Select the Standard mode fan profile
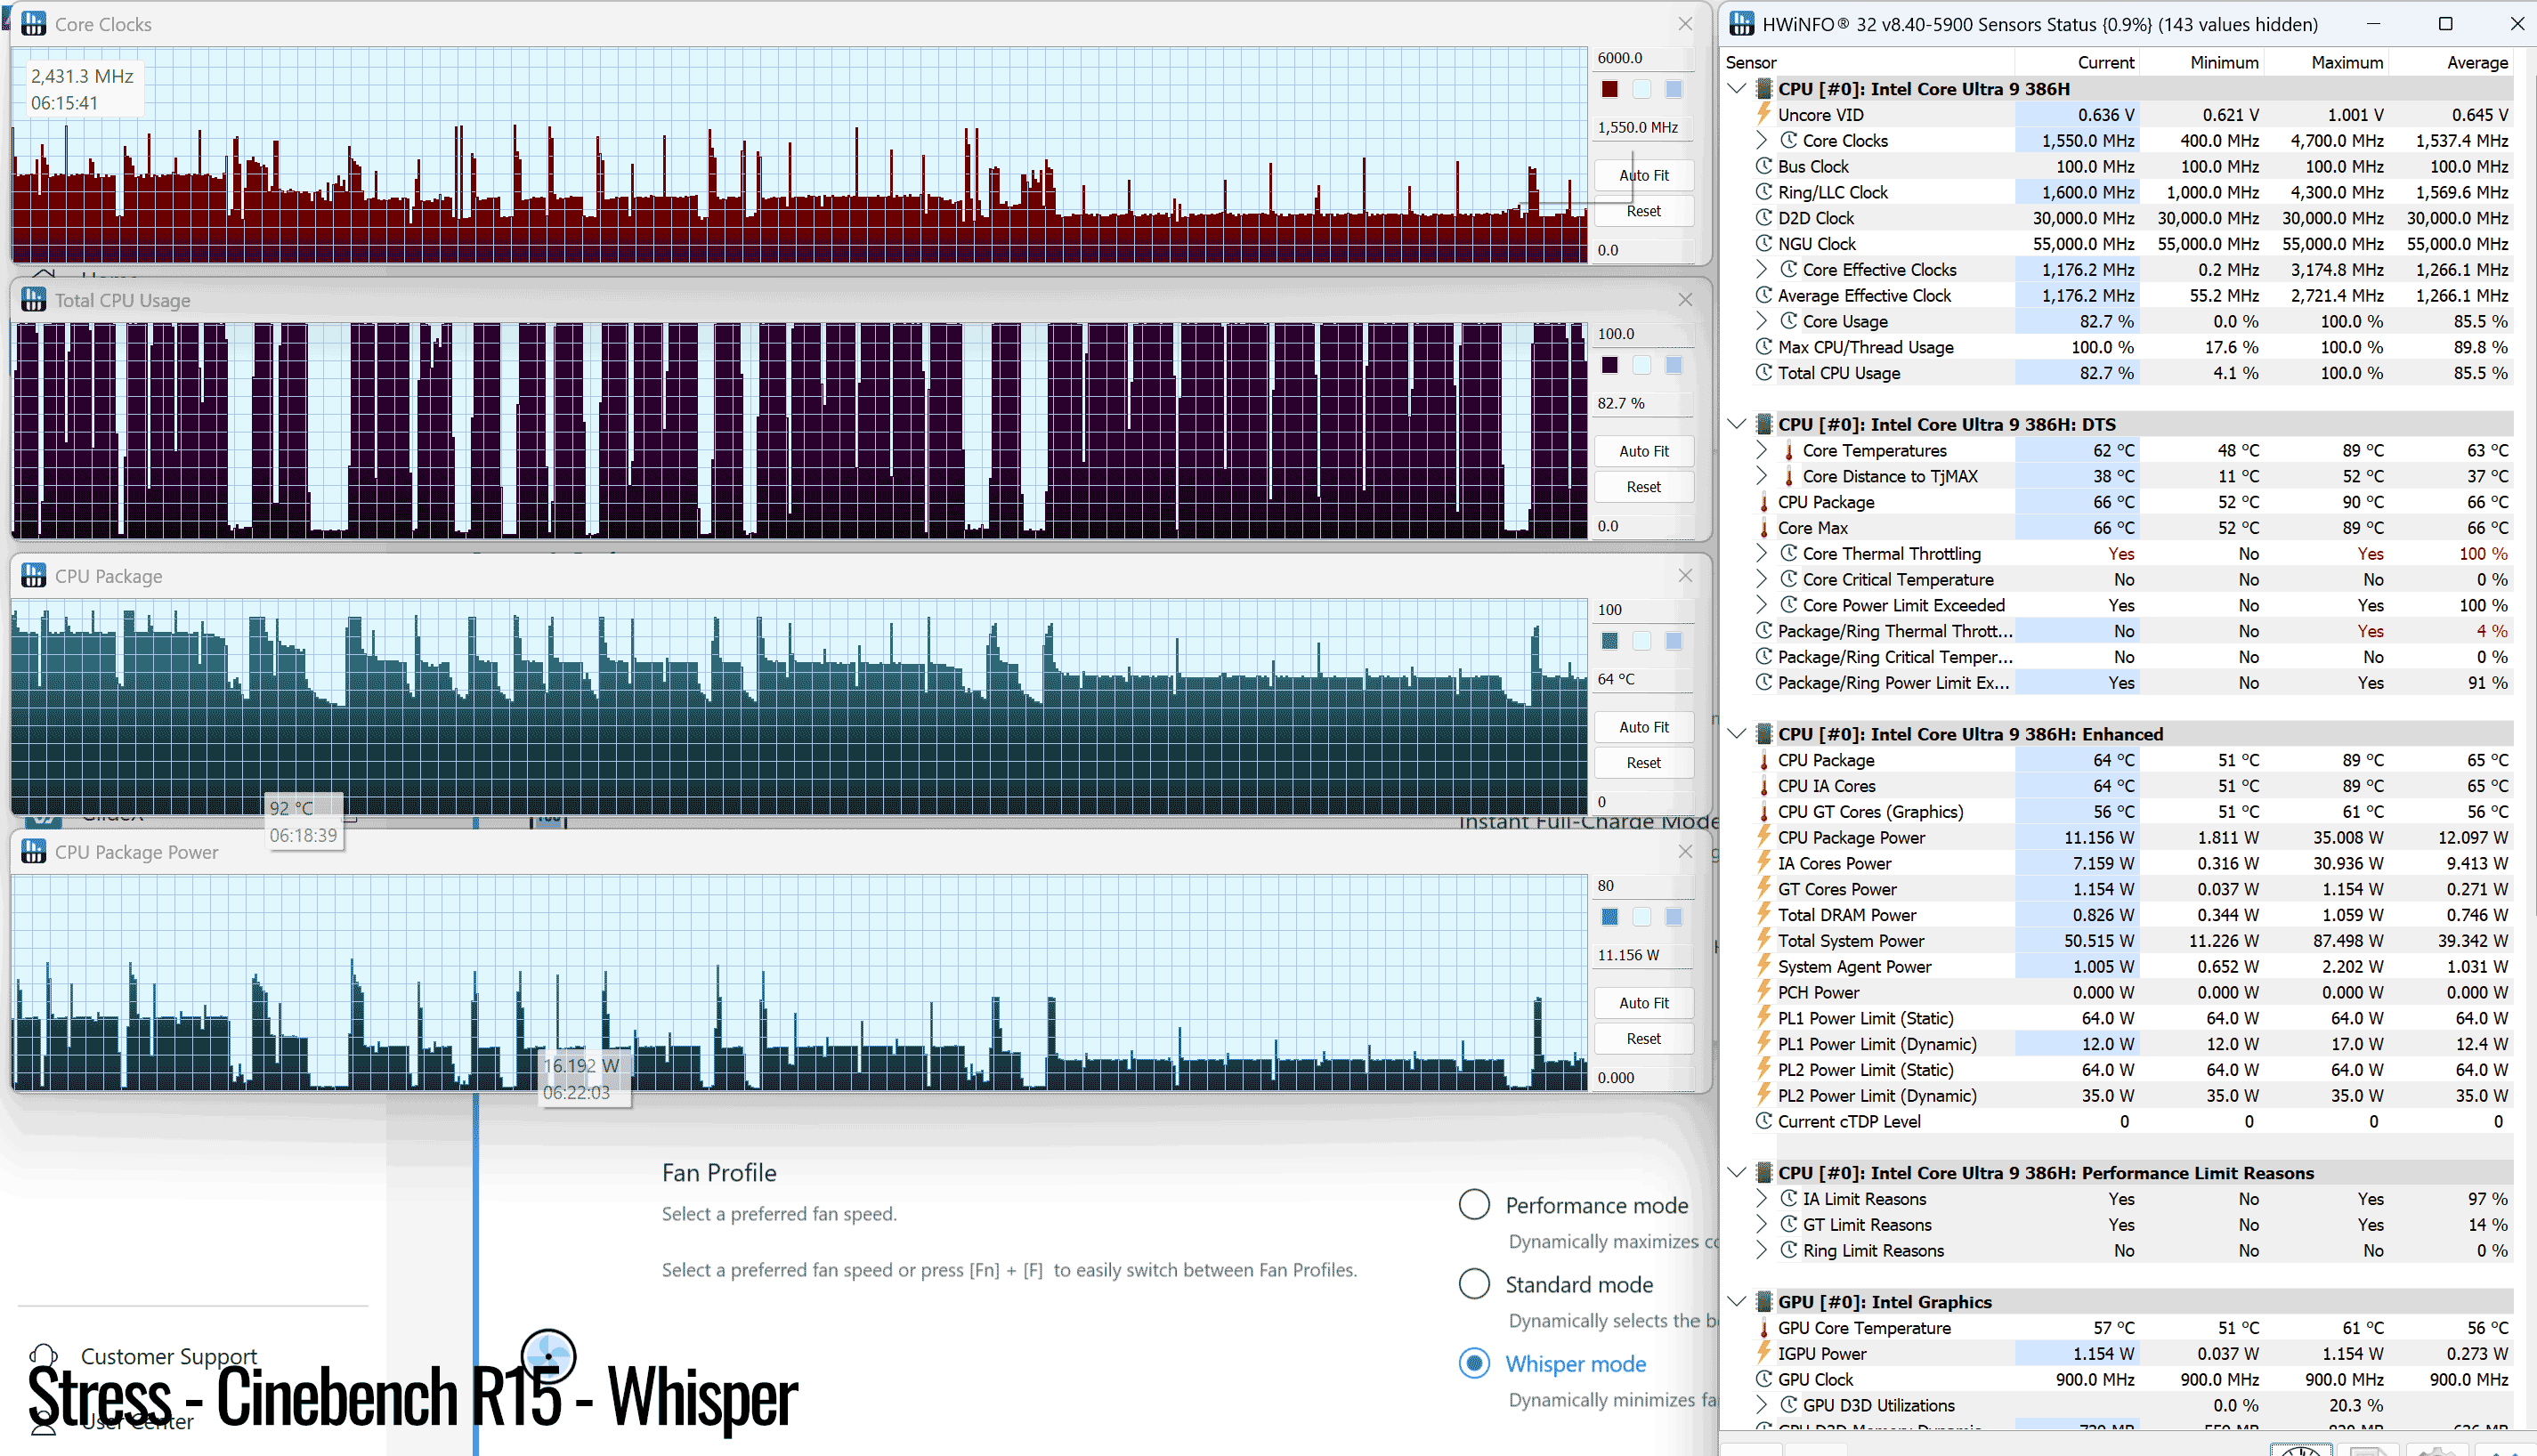The height and width of the screenshot is (1456, 2537). pyautogui.click(x=1474, y=1284)
